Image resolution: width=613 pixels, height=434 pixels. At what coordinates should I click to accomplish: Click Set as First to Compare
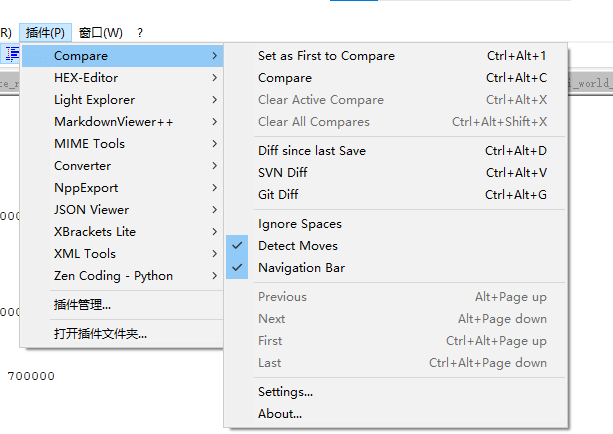coord(326,56)
